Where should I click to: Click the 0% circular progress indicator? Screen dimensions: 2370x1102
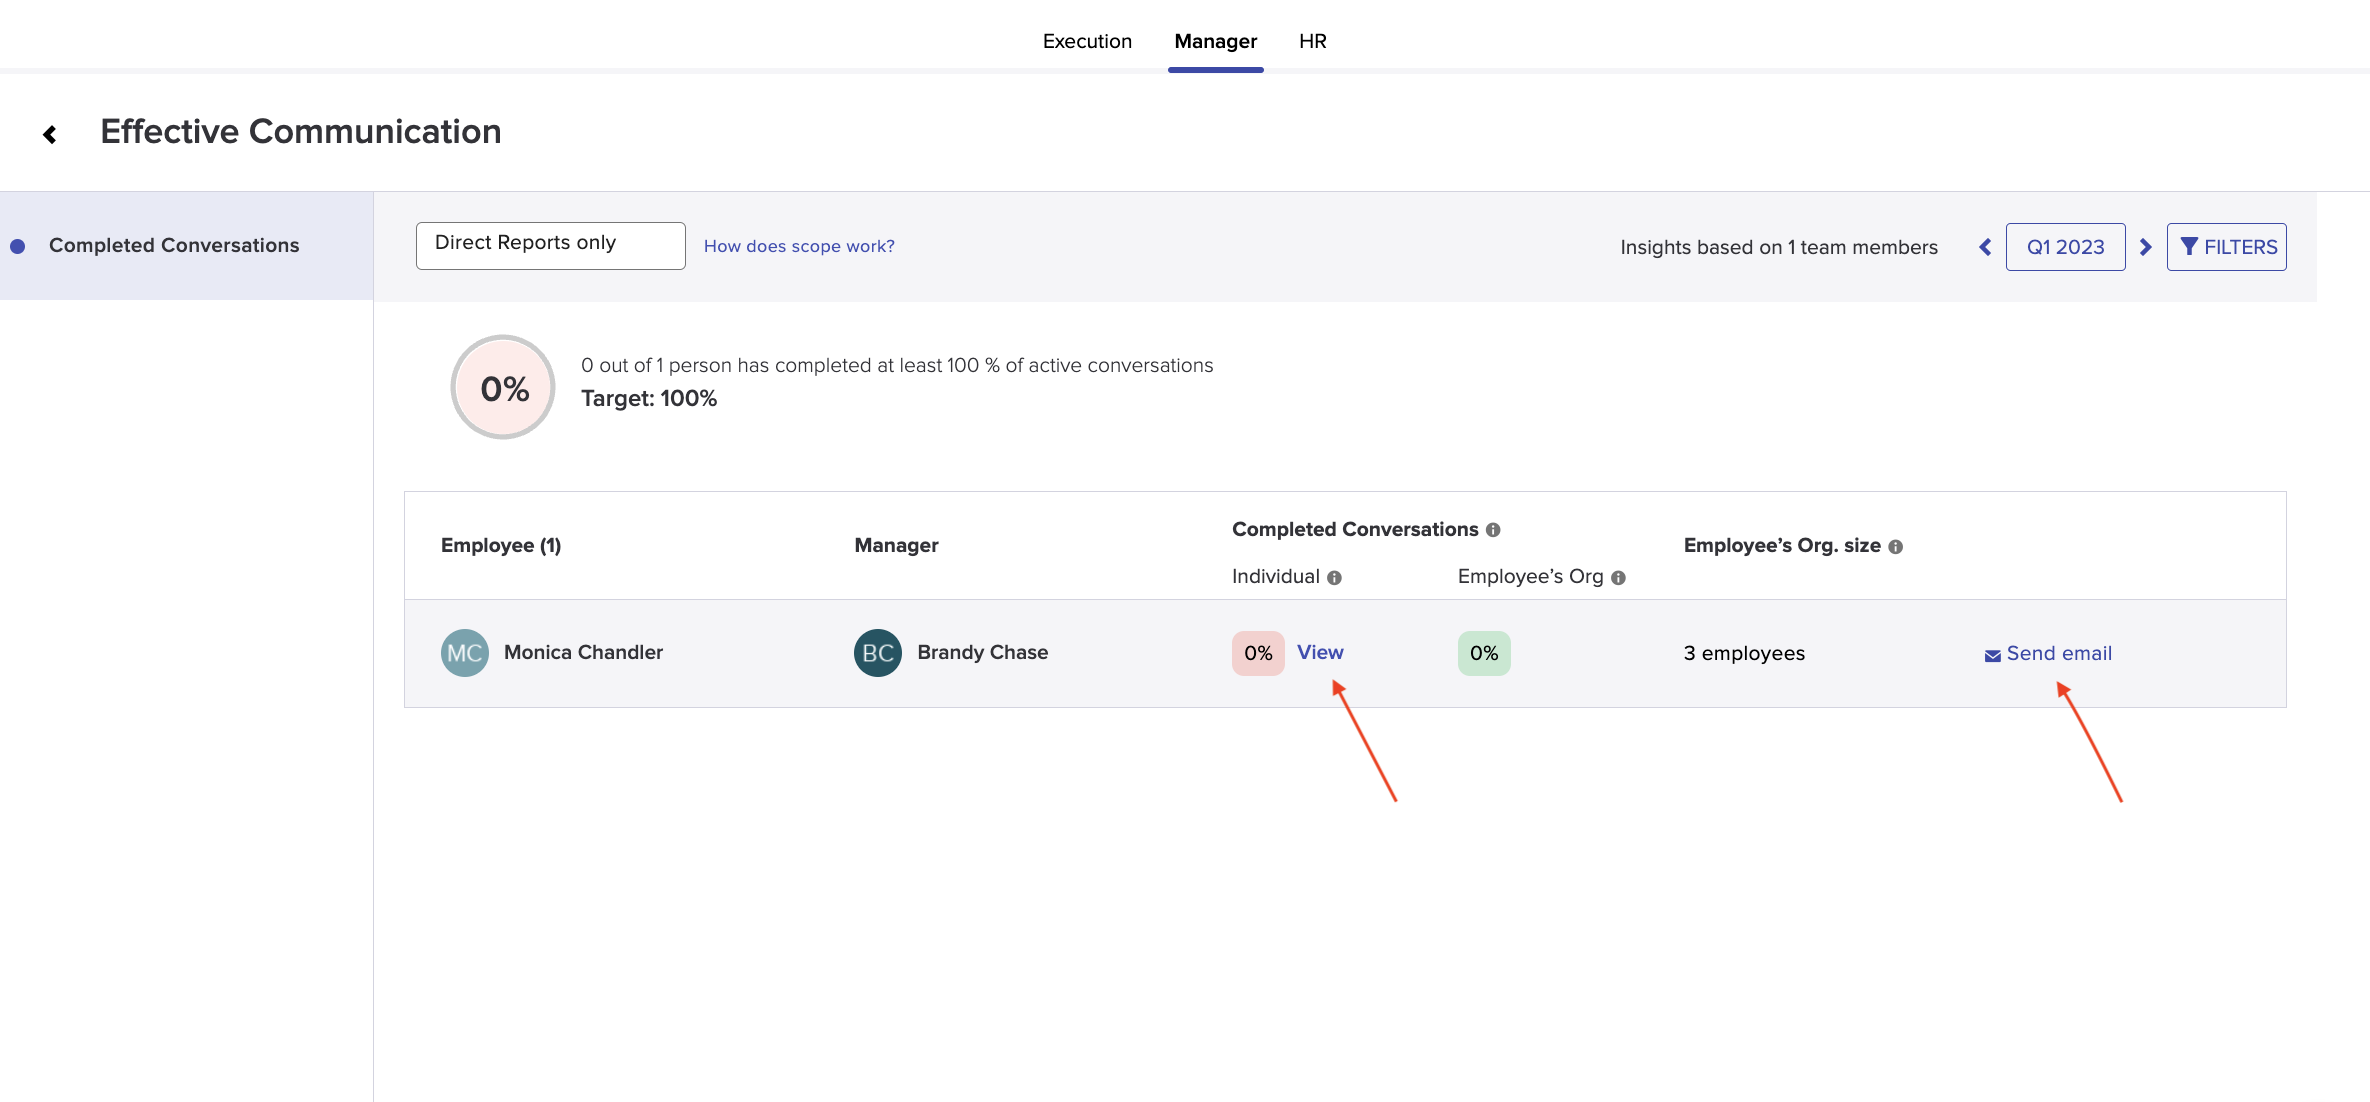(x=503, y=388)
